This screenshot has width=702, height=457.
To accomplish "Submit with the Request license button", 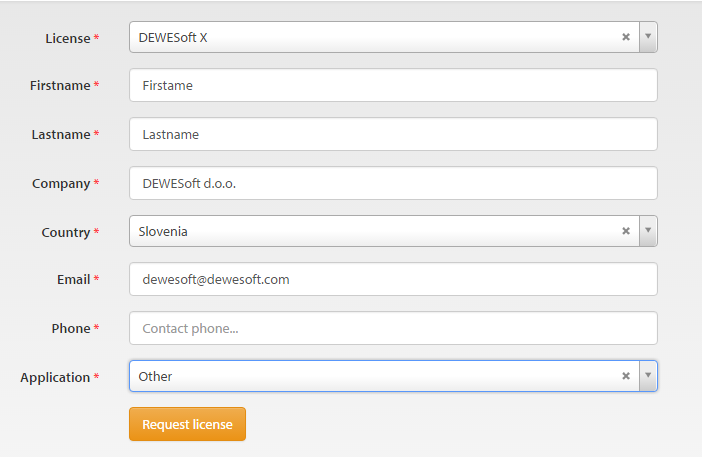I will pos(187,424).
